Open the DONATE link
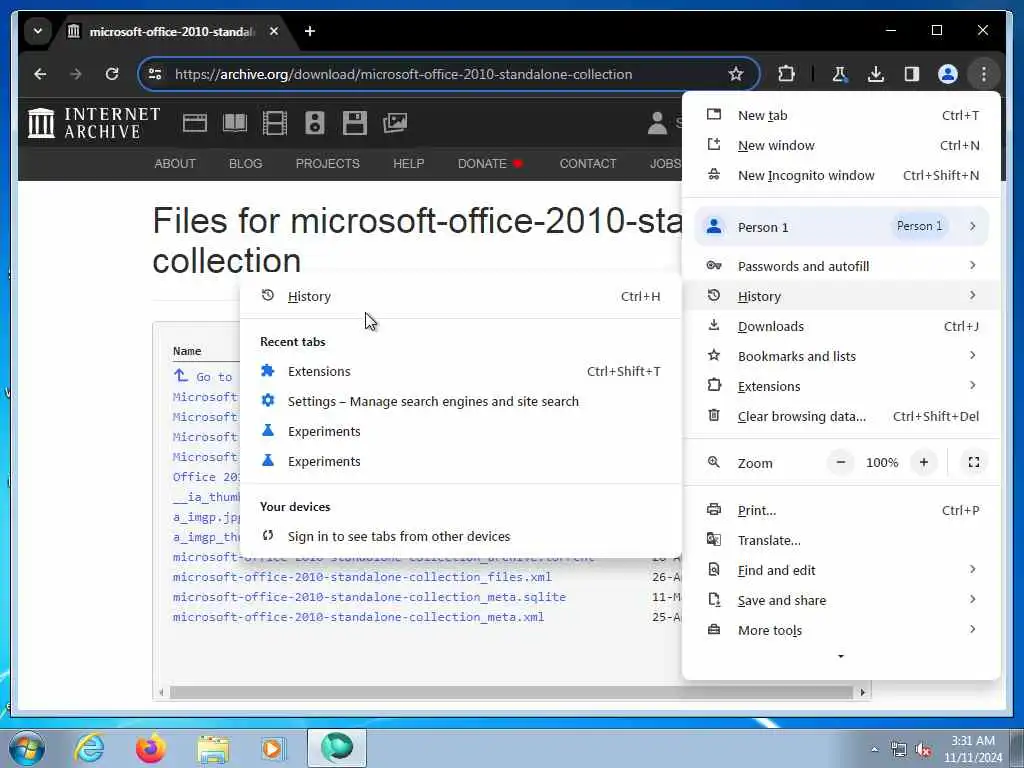The image size is (1024, 768). [x=482, y=163]
